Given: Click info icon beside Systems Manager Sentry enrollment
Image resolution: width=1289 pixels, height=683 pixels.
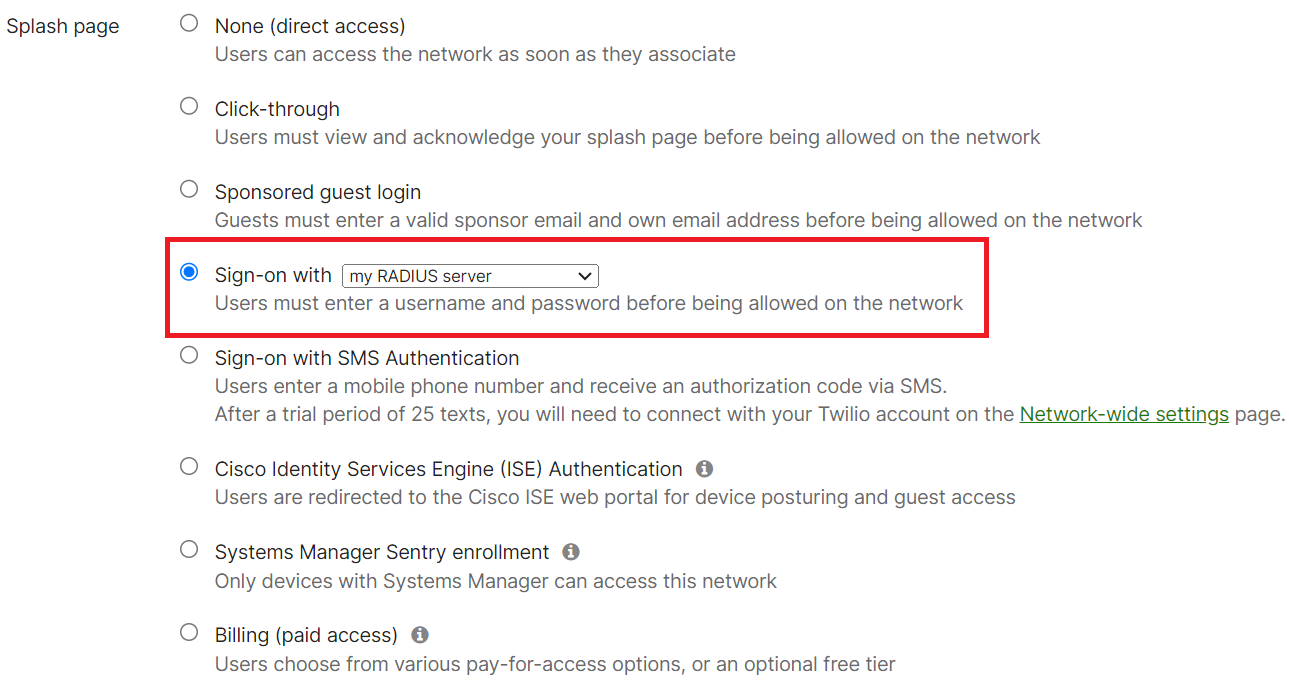Looking at the screenshot, I should pyautogui.click(x=571, y=552).
